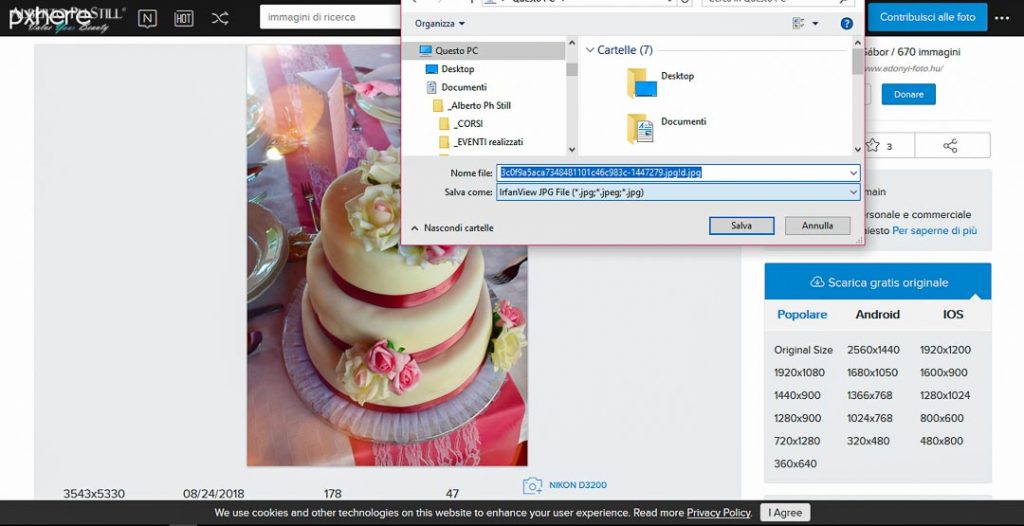The image size is (1024, 526).
Task: Select 1280x1024 download size
Action: click(x=945, y=396)
